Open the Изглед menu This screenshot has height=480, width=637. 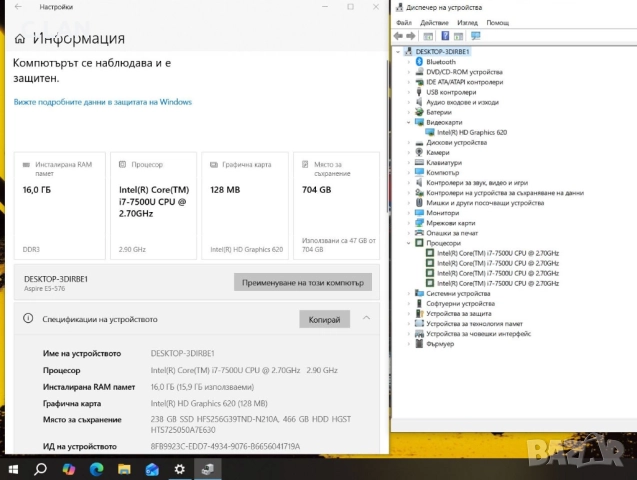tap(466, 21)
